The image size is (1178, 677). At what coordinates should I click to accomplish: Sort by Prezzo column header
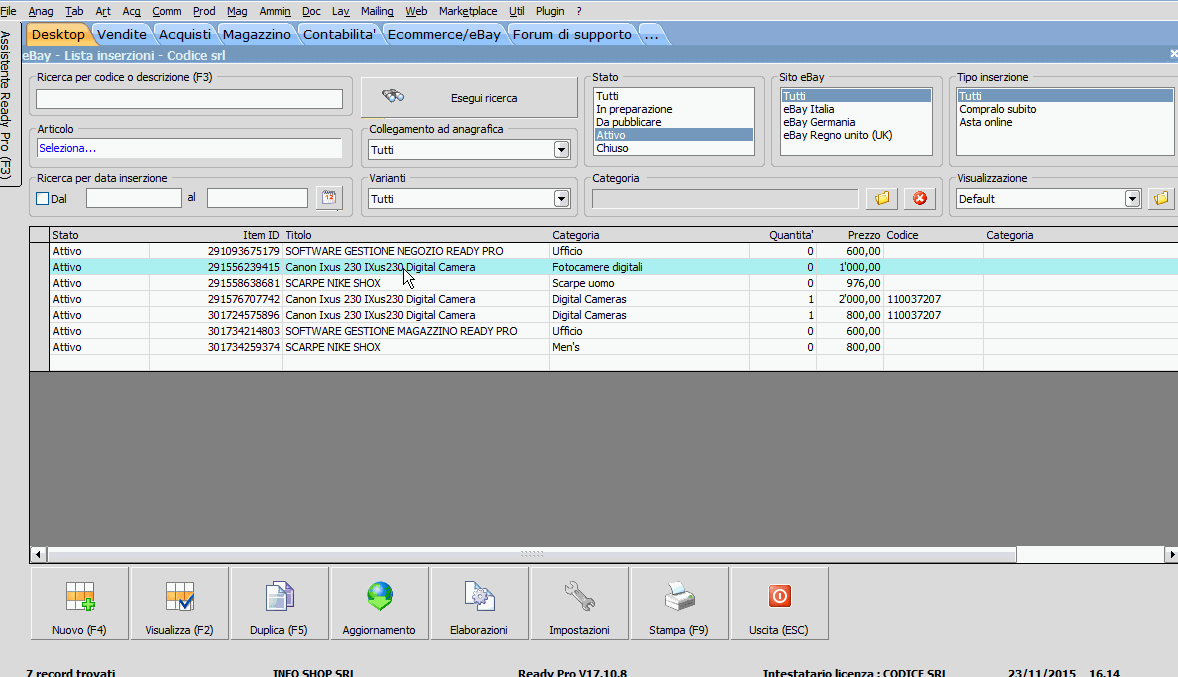pyautogui.click(x=850, y=235)
